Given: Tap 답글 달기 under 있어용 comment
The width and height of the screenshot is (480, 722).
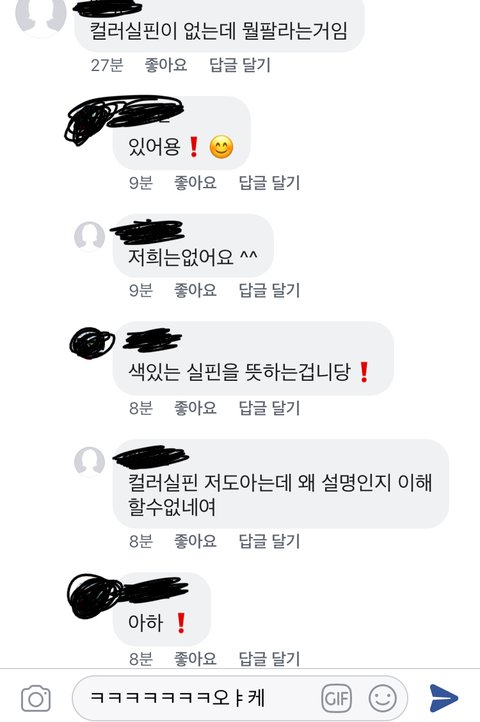Looking at the screenshot, I should coord(269,183).
